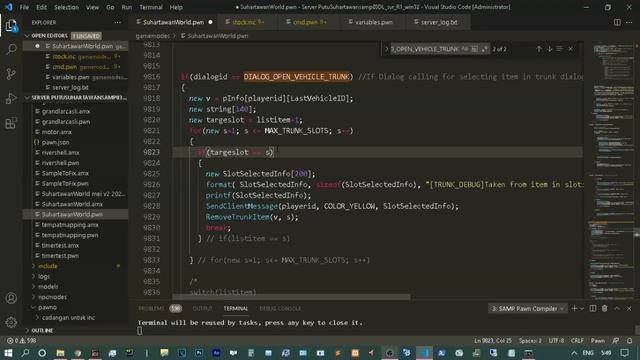The image size is (640, 360).
Task: Expand the models folder
Action: tap(48, 287)
